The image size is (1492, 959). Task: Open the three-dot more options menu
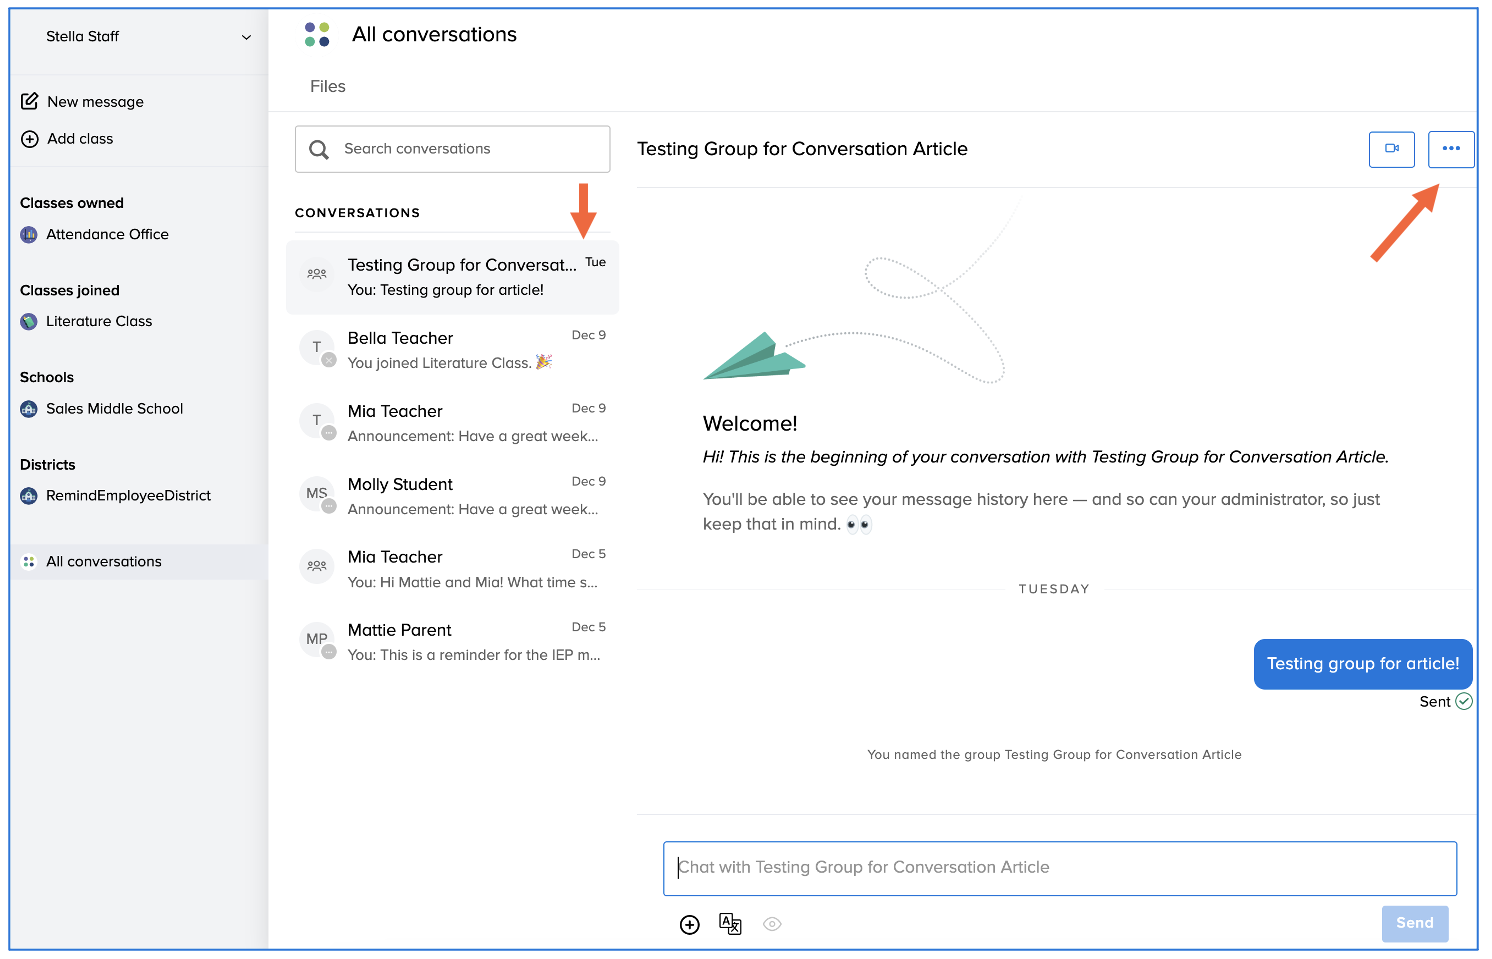coord(1450,149)
